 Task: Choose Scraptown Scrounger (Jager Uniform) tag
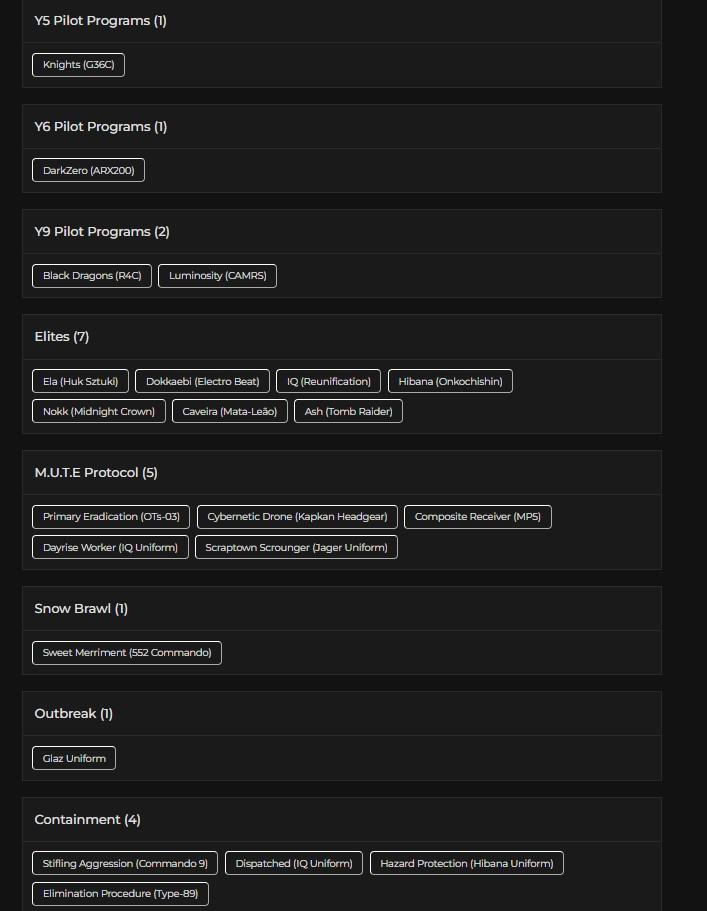coord(296,547)
